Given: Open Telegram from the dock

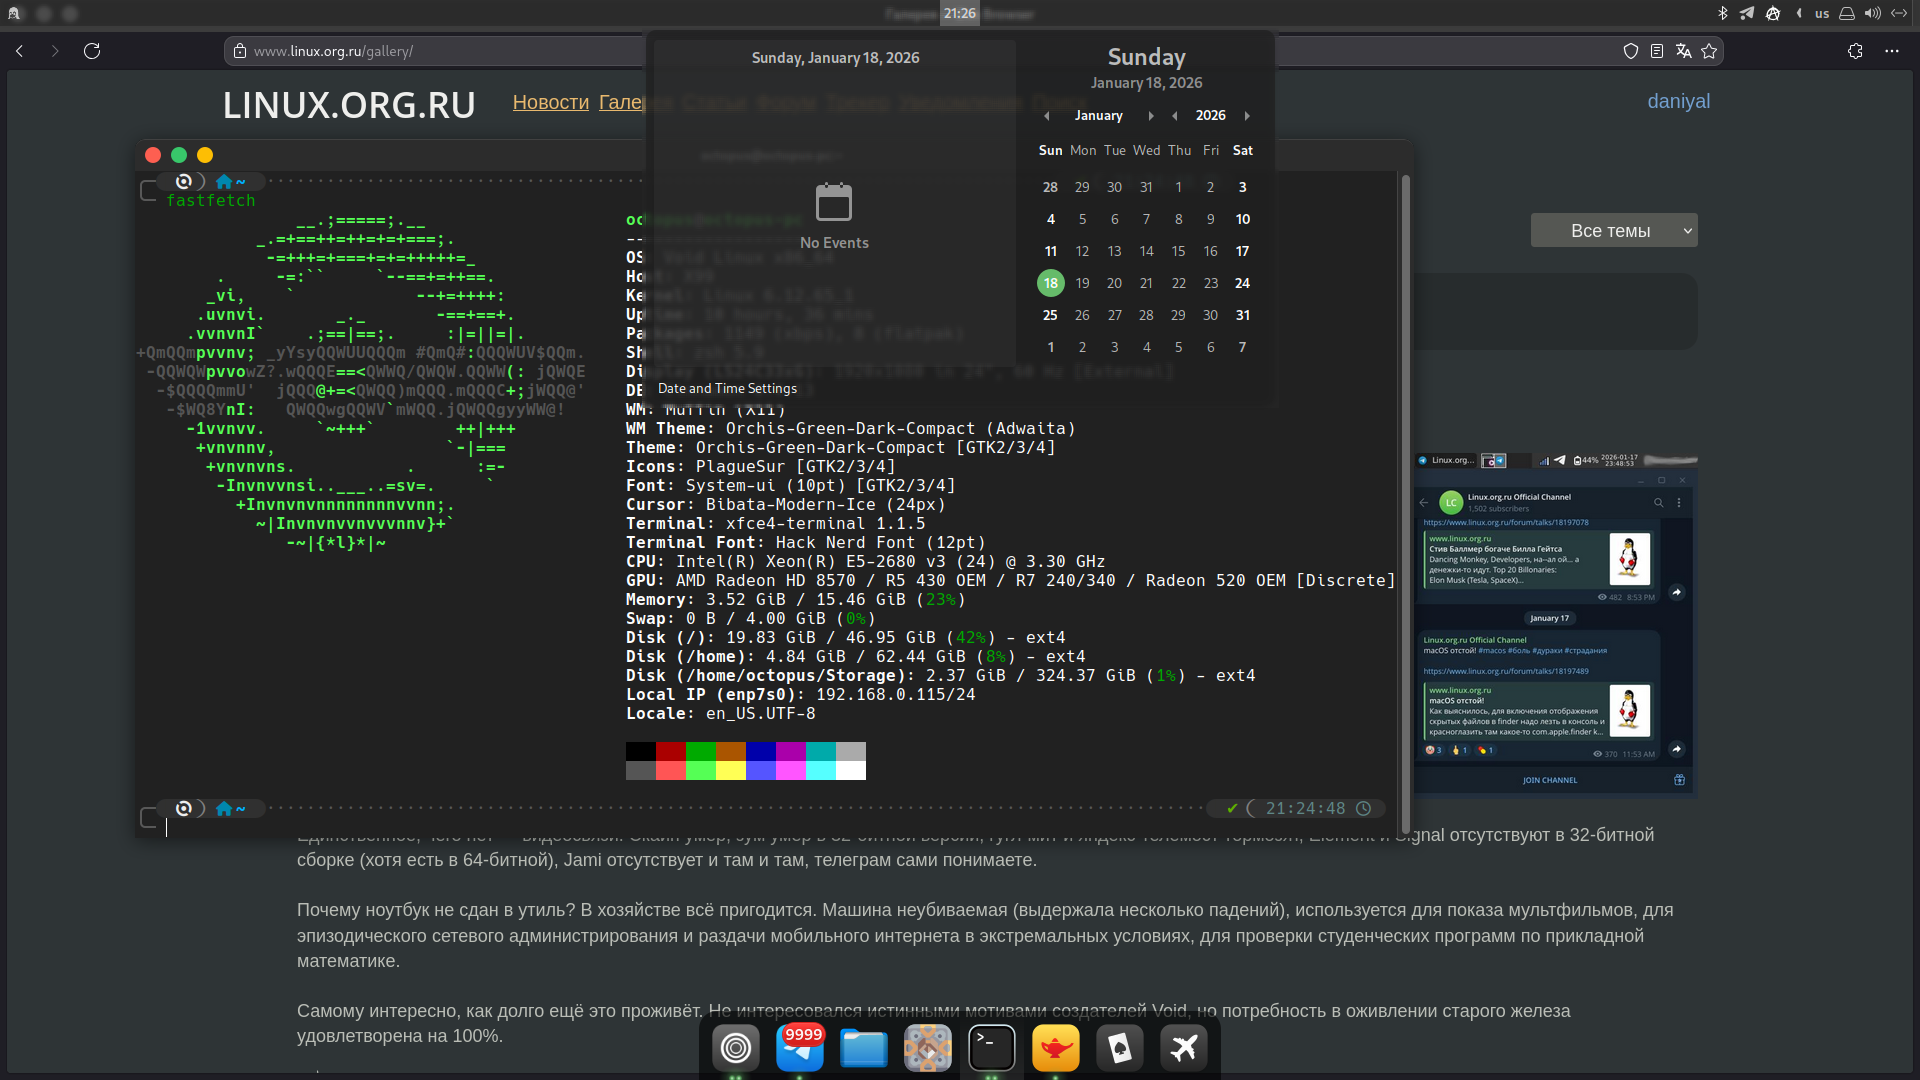Looking at the screenshot, I should pyautogui.click(x=799, y=1048).
